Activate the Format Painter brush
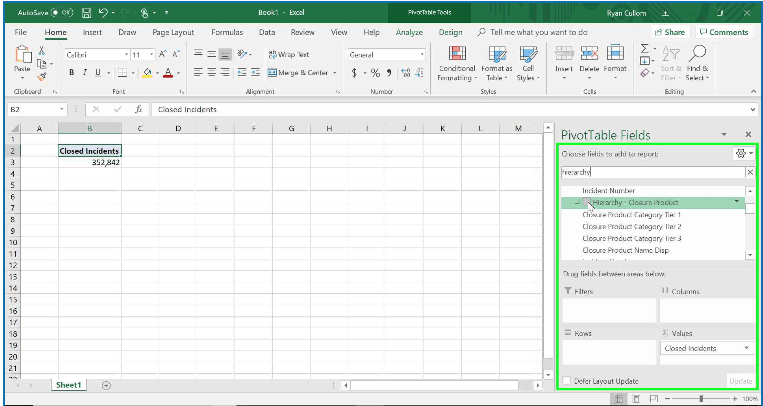Screen dimensions: 763x406 (42, 76)
